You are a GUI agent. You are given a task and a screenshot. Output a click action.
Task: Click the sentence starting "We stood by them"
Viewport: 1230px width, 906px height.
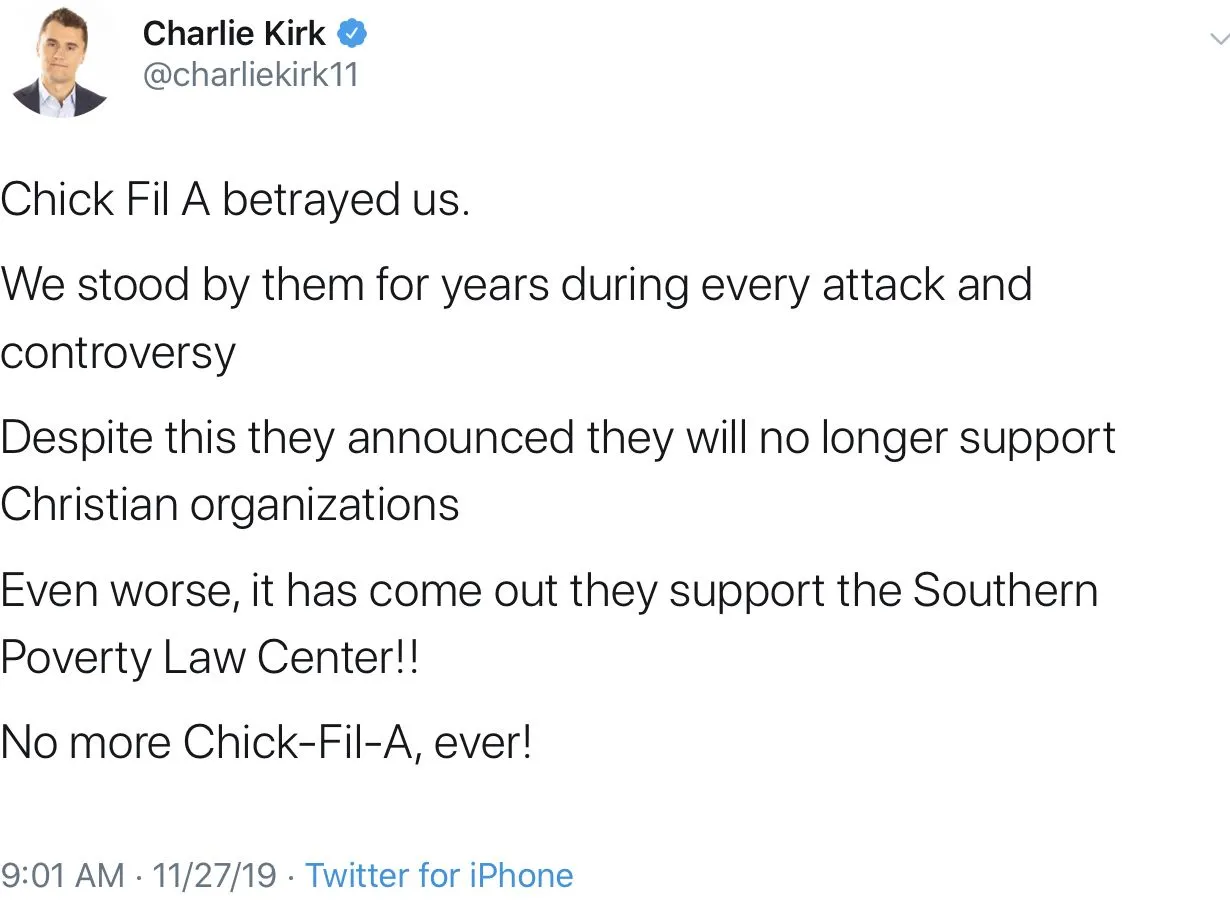(x=515, y=285)
